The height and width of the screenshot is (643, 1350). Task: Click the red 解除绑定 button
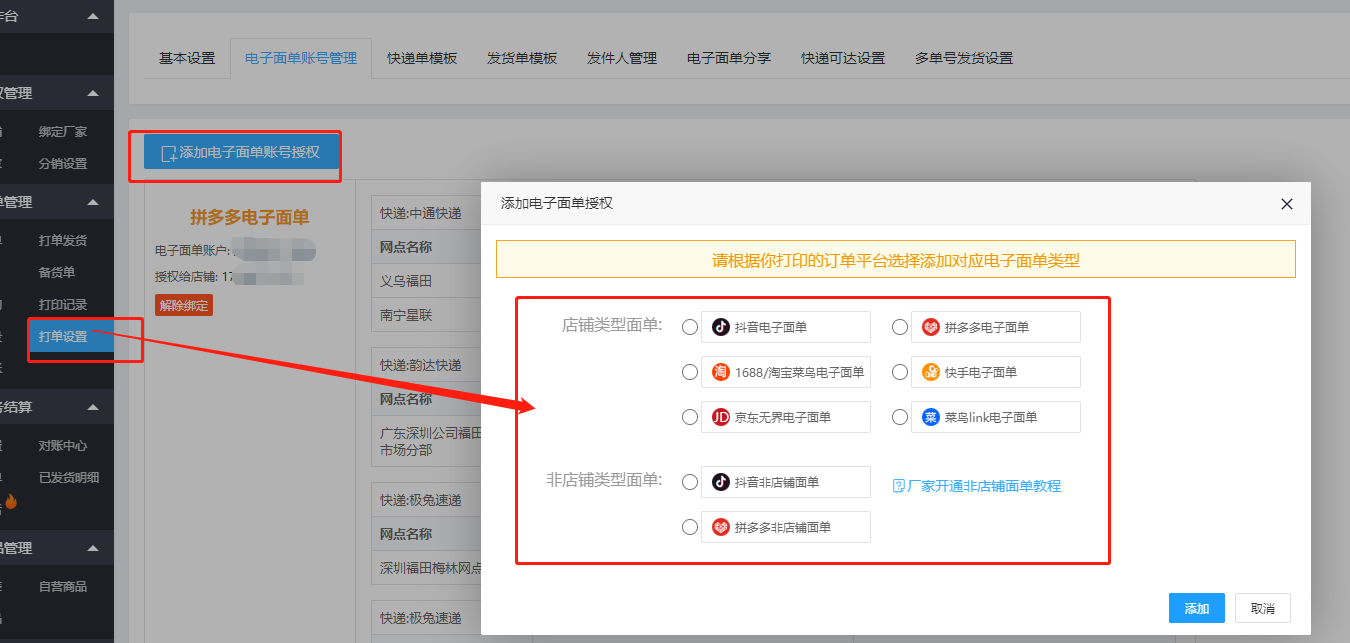[x=184, y=305]
